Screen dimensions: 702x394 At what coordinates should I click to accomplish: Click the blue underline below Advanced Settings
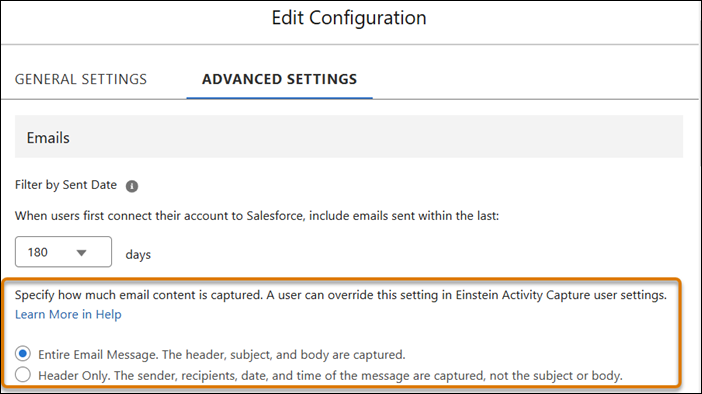279,98
